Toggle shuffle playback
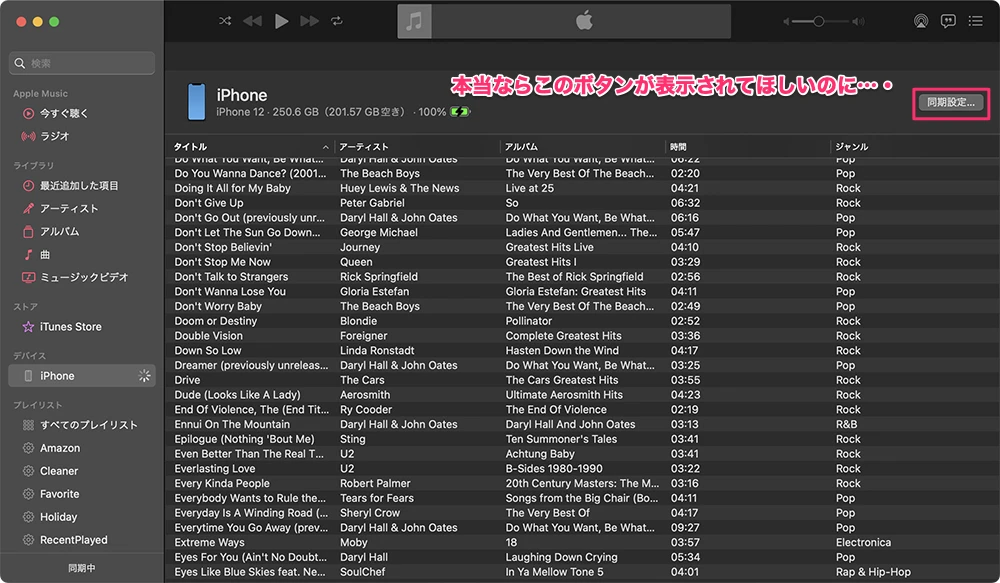The height and width of the screenshot is (583, 1000). click(225, 21)
